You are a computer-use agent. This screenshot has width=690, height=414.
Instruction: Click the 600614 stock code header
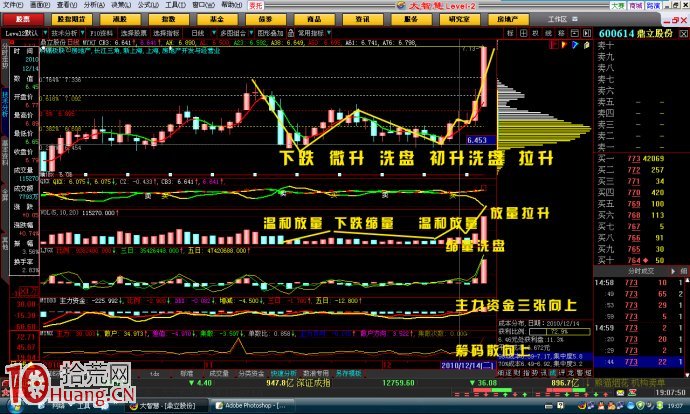617,33
